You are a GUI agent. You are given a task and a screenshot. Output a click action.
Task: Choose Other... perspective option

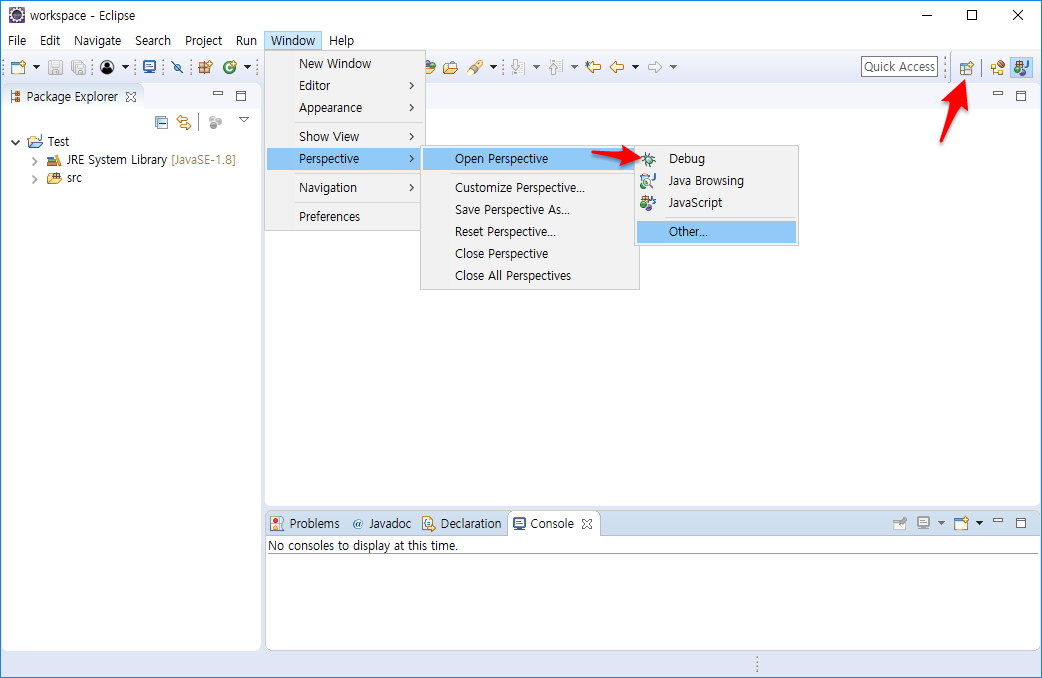click(x=716, y=232)
